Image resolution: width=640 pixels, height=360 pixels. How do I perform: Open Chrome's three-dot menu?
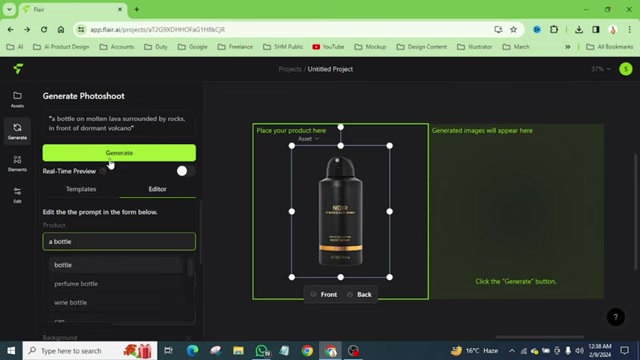click(x=629, y=29)
